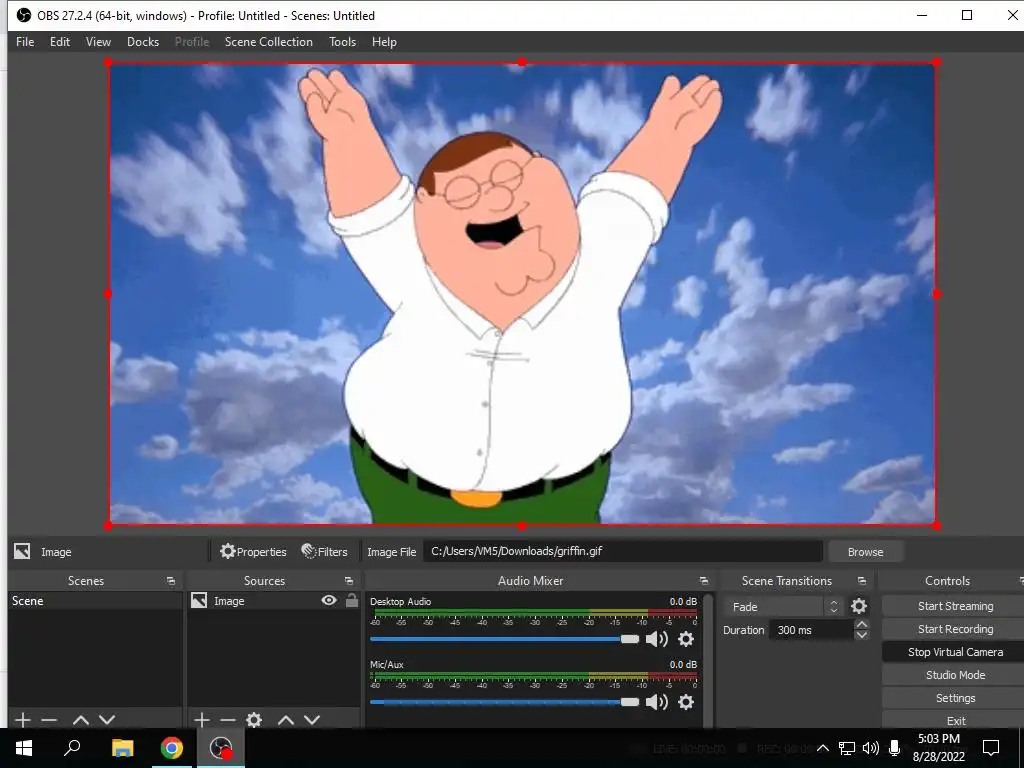Click the Audio Mixer vertical scrollbar
The height and width of the screenshot is (768, 1024).
click(709, 659)
